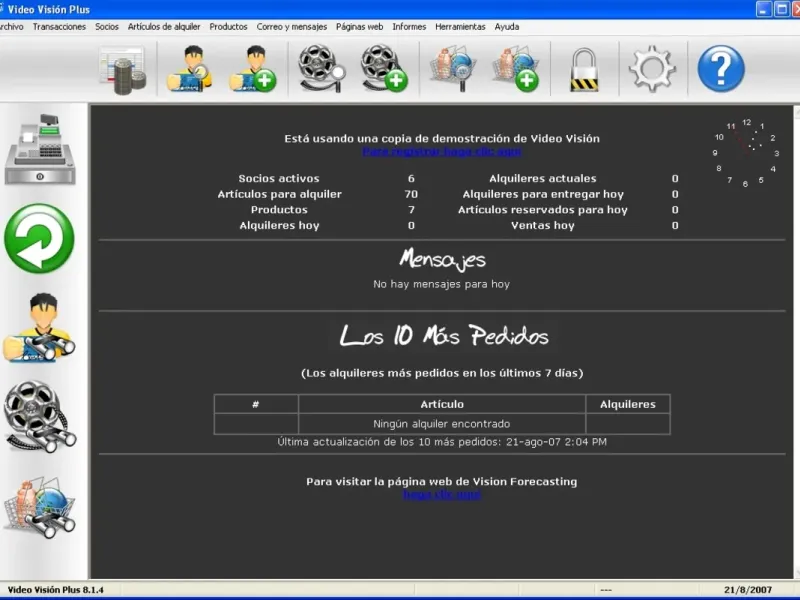The image size is (800, 600).
Task: Click the 'Los 10 Más Pedidos' heading
Action: tap(444, 336)
